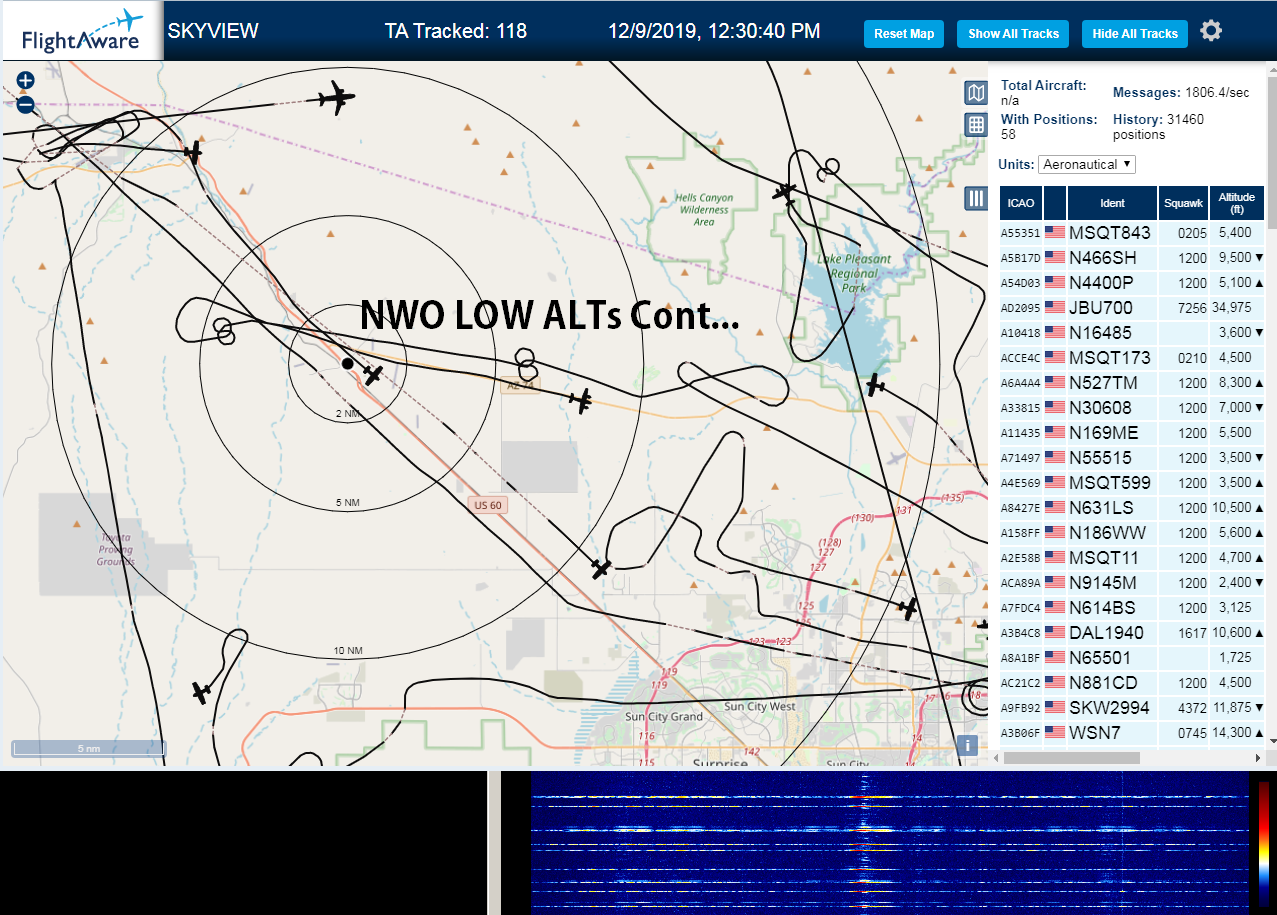Open settings gear icon
The image size is (1277, 915).
(1211, 31)
